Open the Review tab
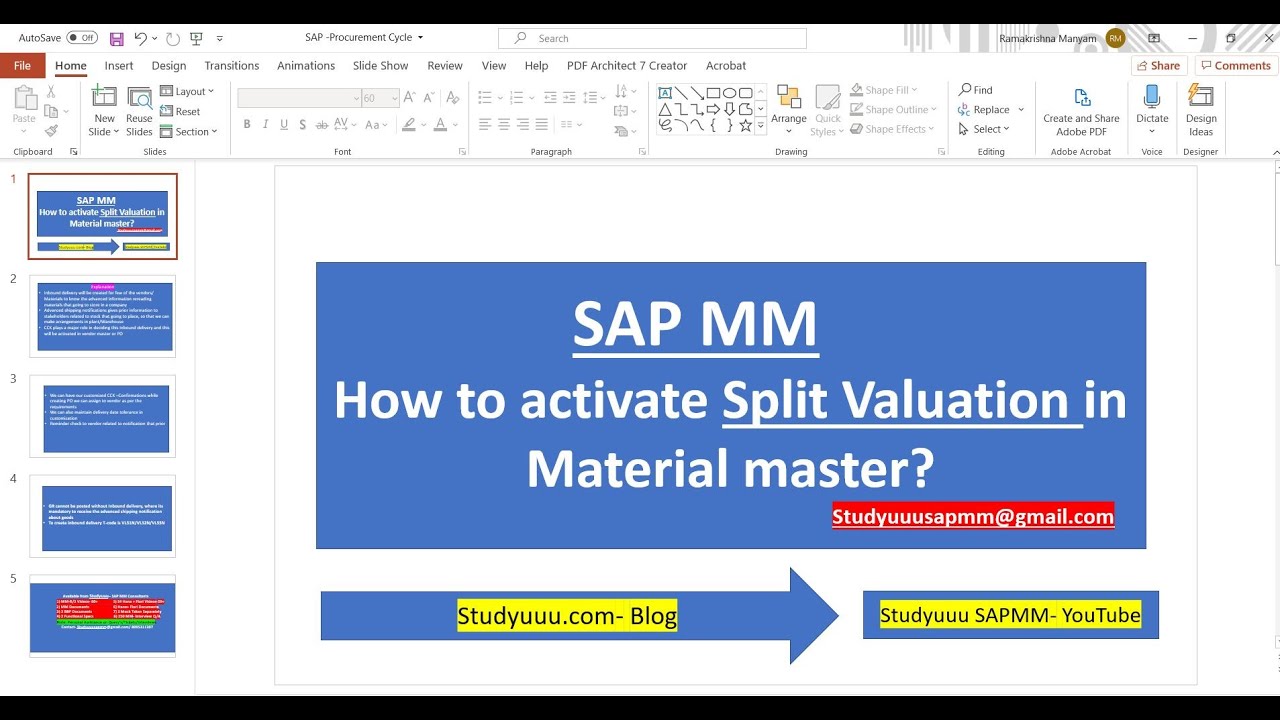The height and width of the screenshot is (720, 1280). point(445,66)
